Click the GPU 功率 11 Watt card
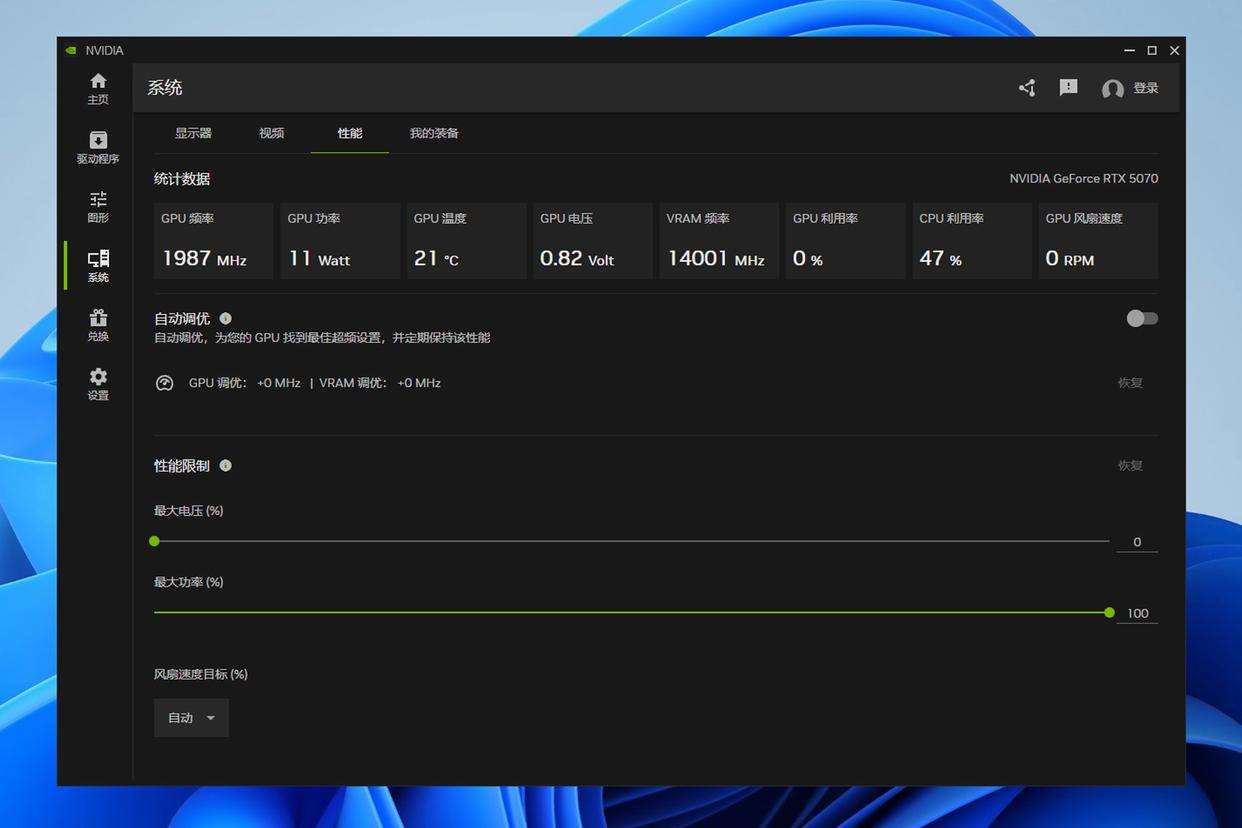Image resolution: width=1242 pixels, height=828 pixels. pyautogui.click(x=340, y=241)
